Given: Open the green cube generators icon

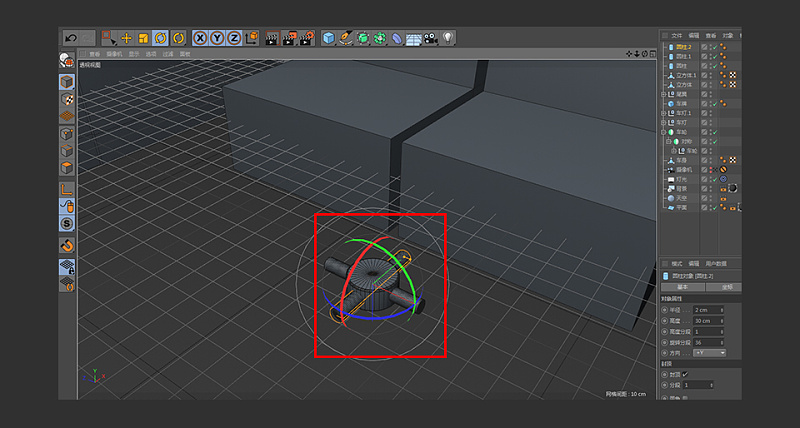Looking at the screenshot, I should [x=363, y=38].
